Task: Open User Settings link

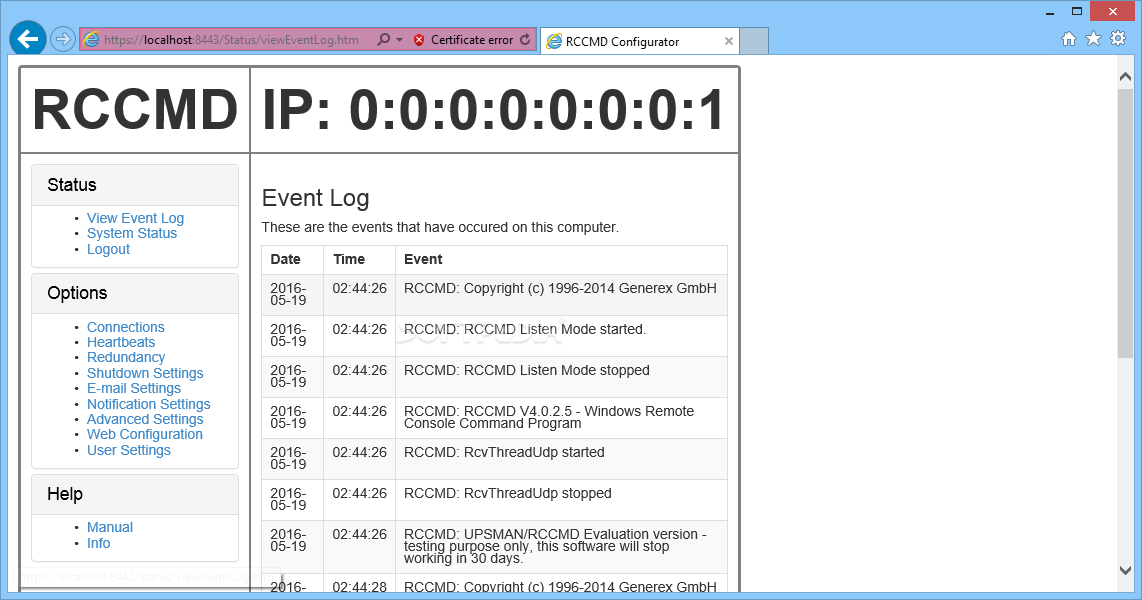Action: pyautogui.click(x=129, y=450)
